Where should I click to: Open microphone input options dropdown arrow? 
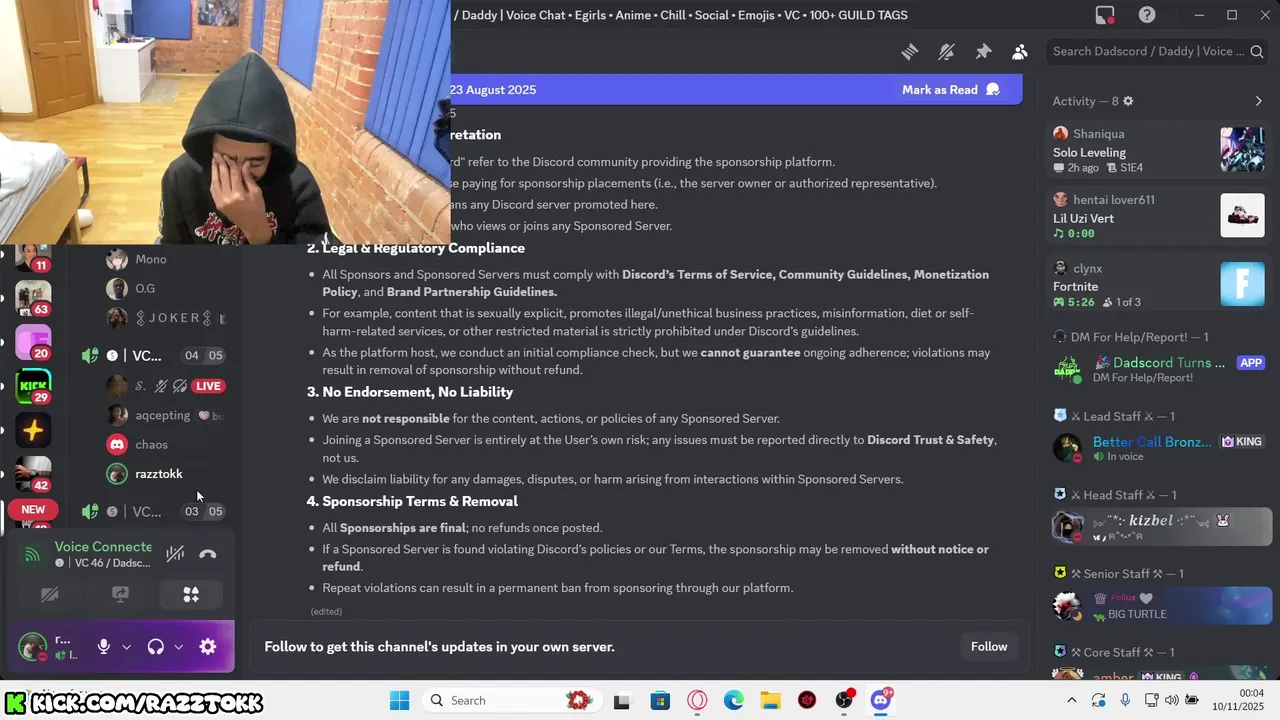pyautogui.click(x=126, y=647)
